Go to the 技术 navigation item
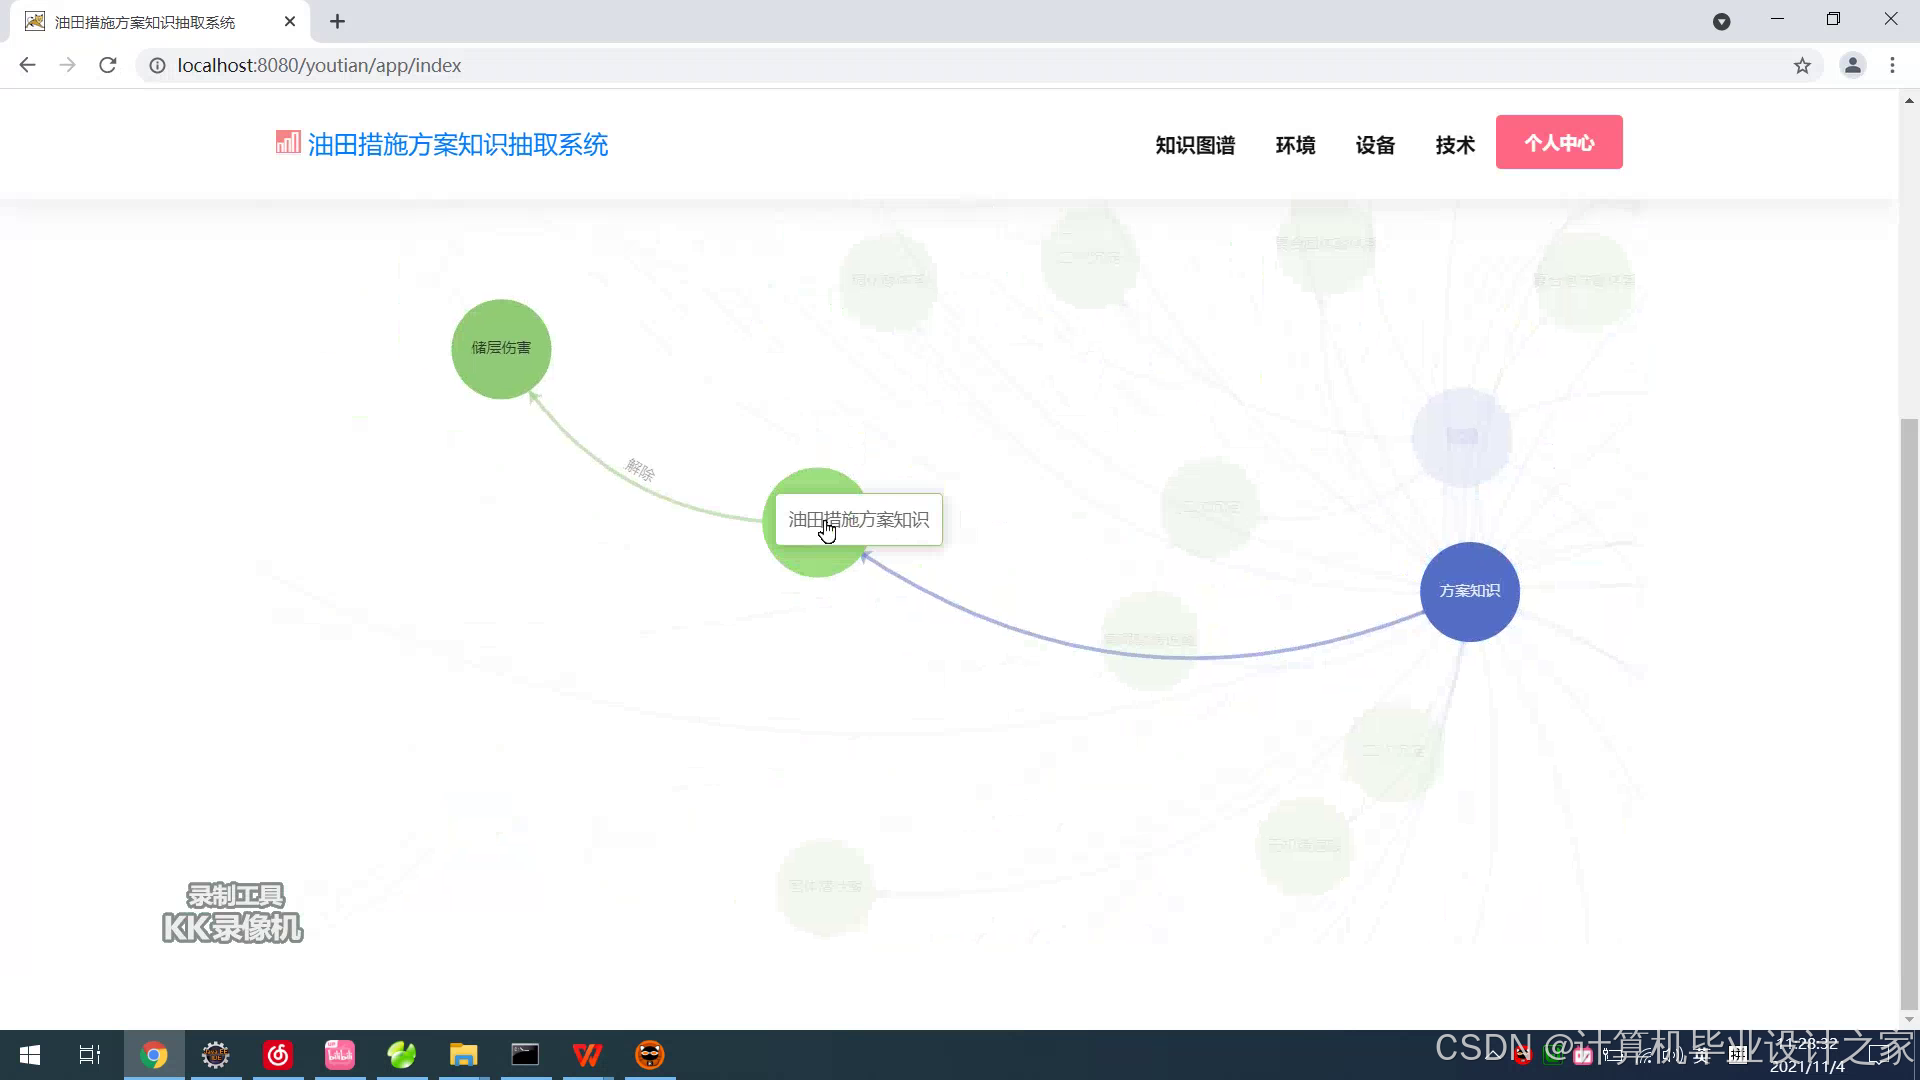Image resolution: width=1920 pixels, height=1080 pixels. pyautogui.click(x=1455, y=145)
